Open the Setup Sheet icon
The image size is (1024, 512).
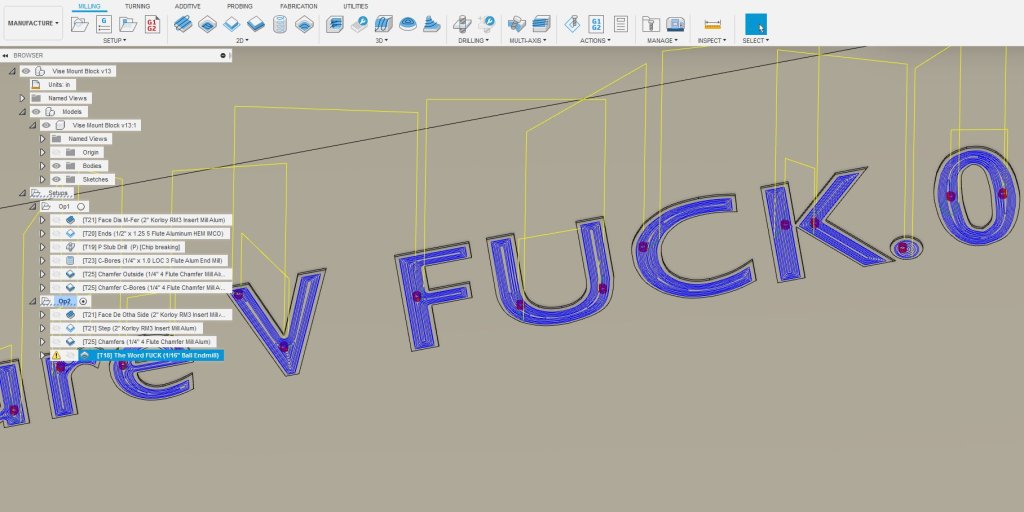620,23
